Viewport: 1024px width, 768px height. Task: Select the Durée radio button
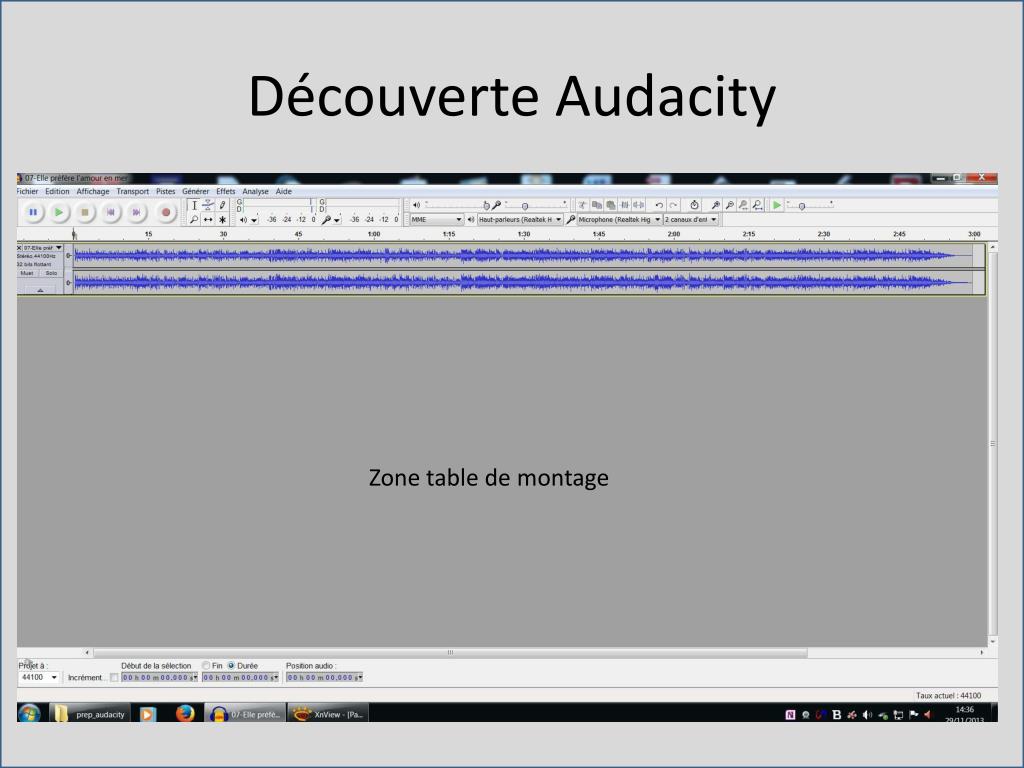[x=231, y=665]
